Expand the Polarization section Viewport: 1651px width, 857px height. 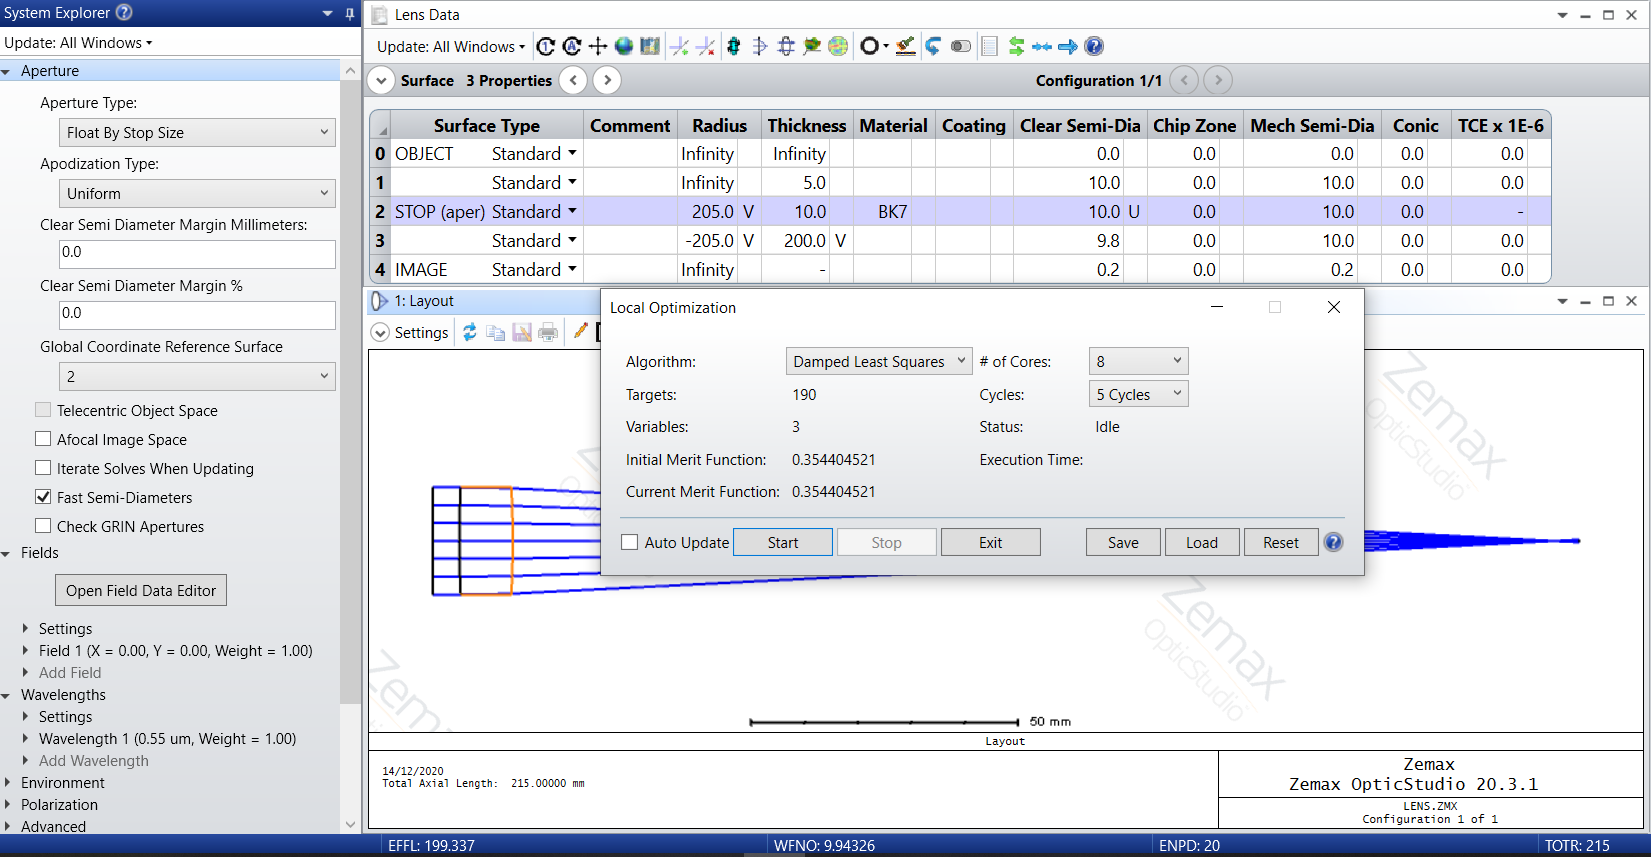pyautogui.click(x=8, y=805)
